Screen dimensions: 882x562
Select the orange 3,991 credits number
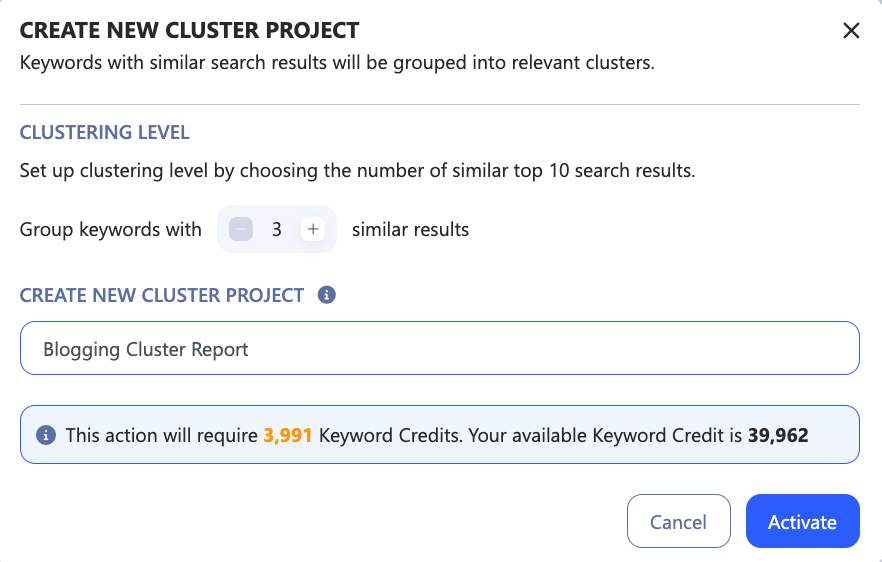[287, 435]
